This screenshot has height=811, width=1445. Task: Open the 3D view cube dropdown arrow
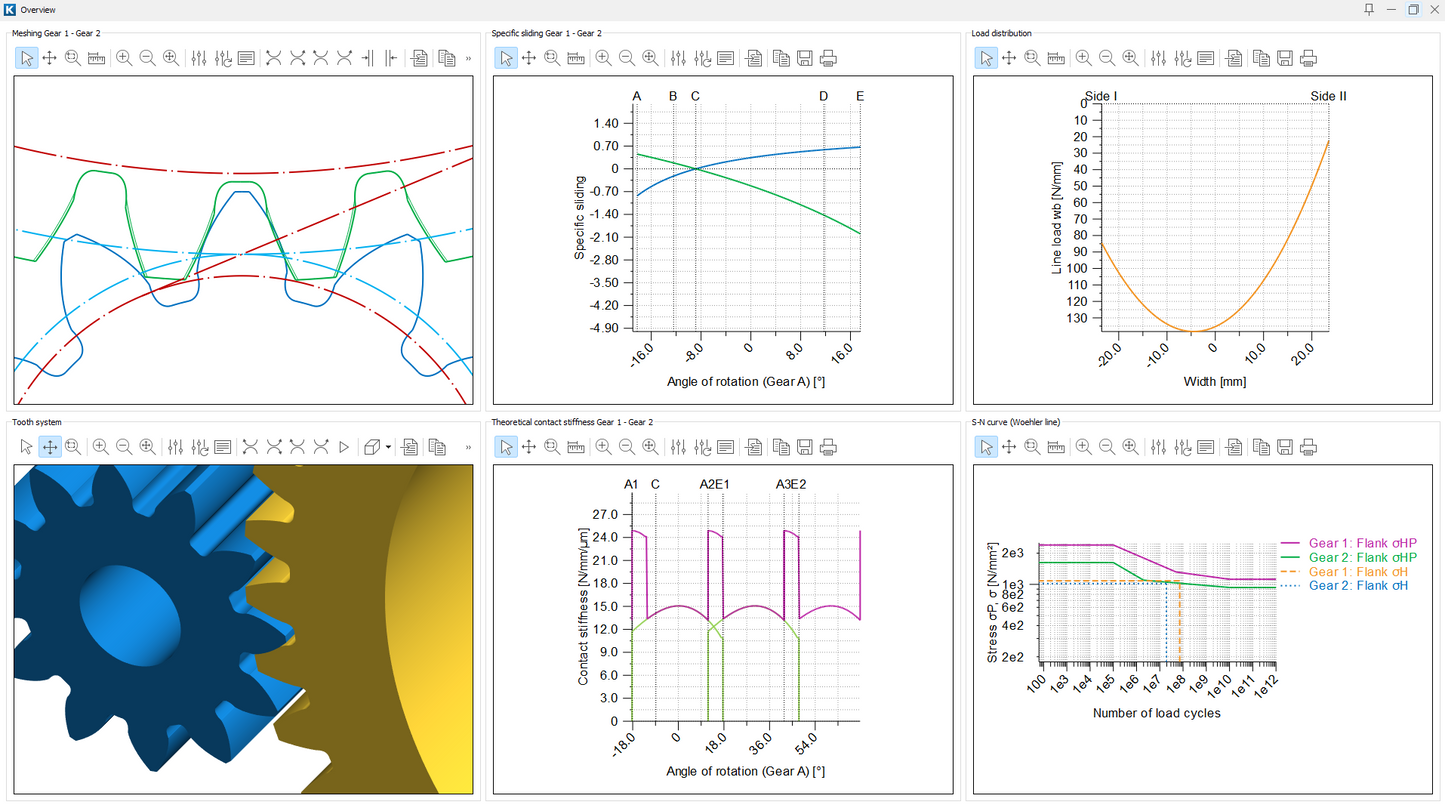388,447
